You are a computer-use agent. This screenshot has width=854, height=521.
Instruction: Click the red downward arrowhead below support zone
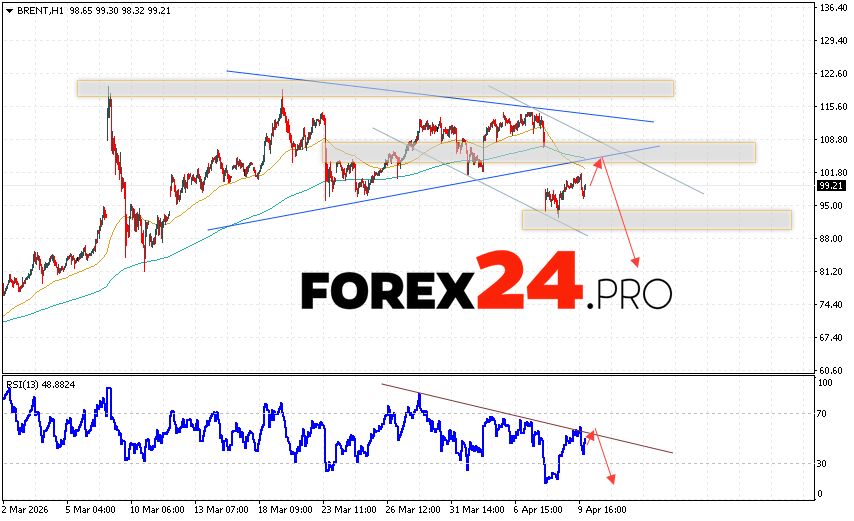636,263
